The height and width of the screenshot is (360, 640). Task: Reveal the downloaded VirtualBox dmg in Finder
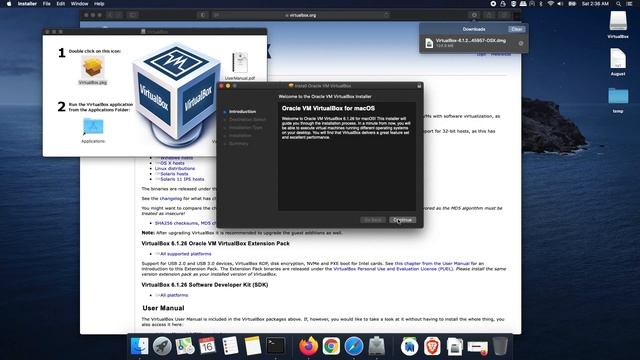pyautogui.click(x=521, y=43)
